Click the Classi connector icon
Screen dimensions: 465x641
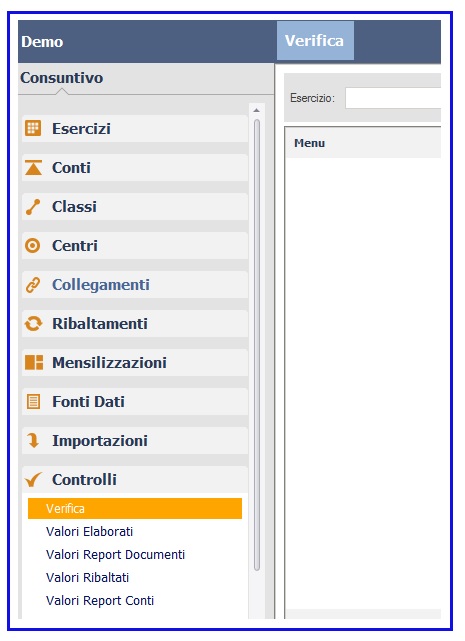(33, 207)
